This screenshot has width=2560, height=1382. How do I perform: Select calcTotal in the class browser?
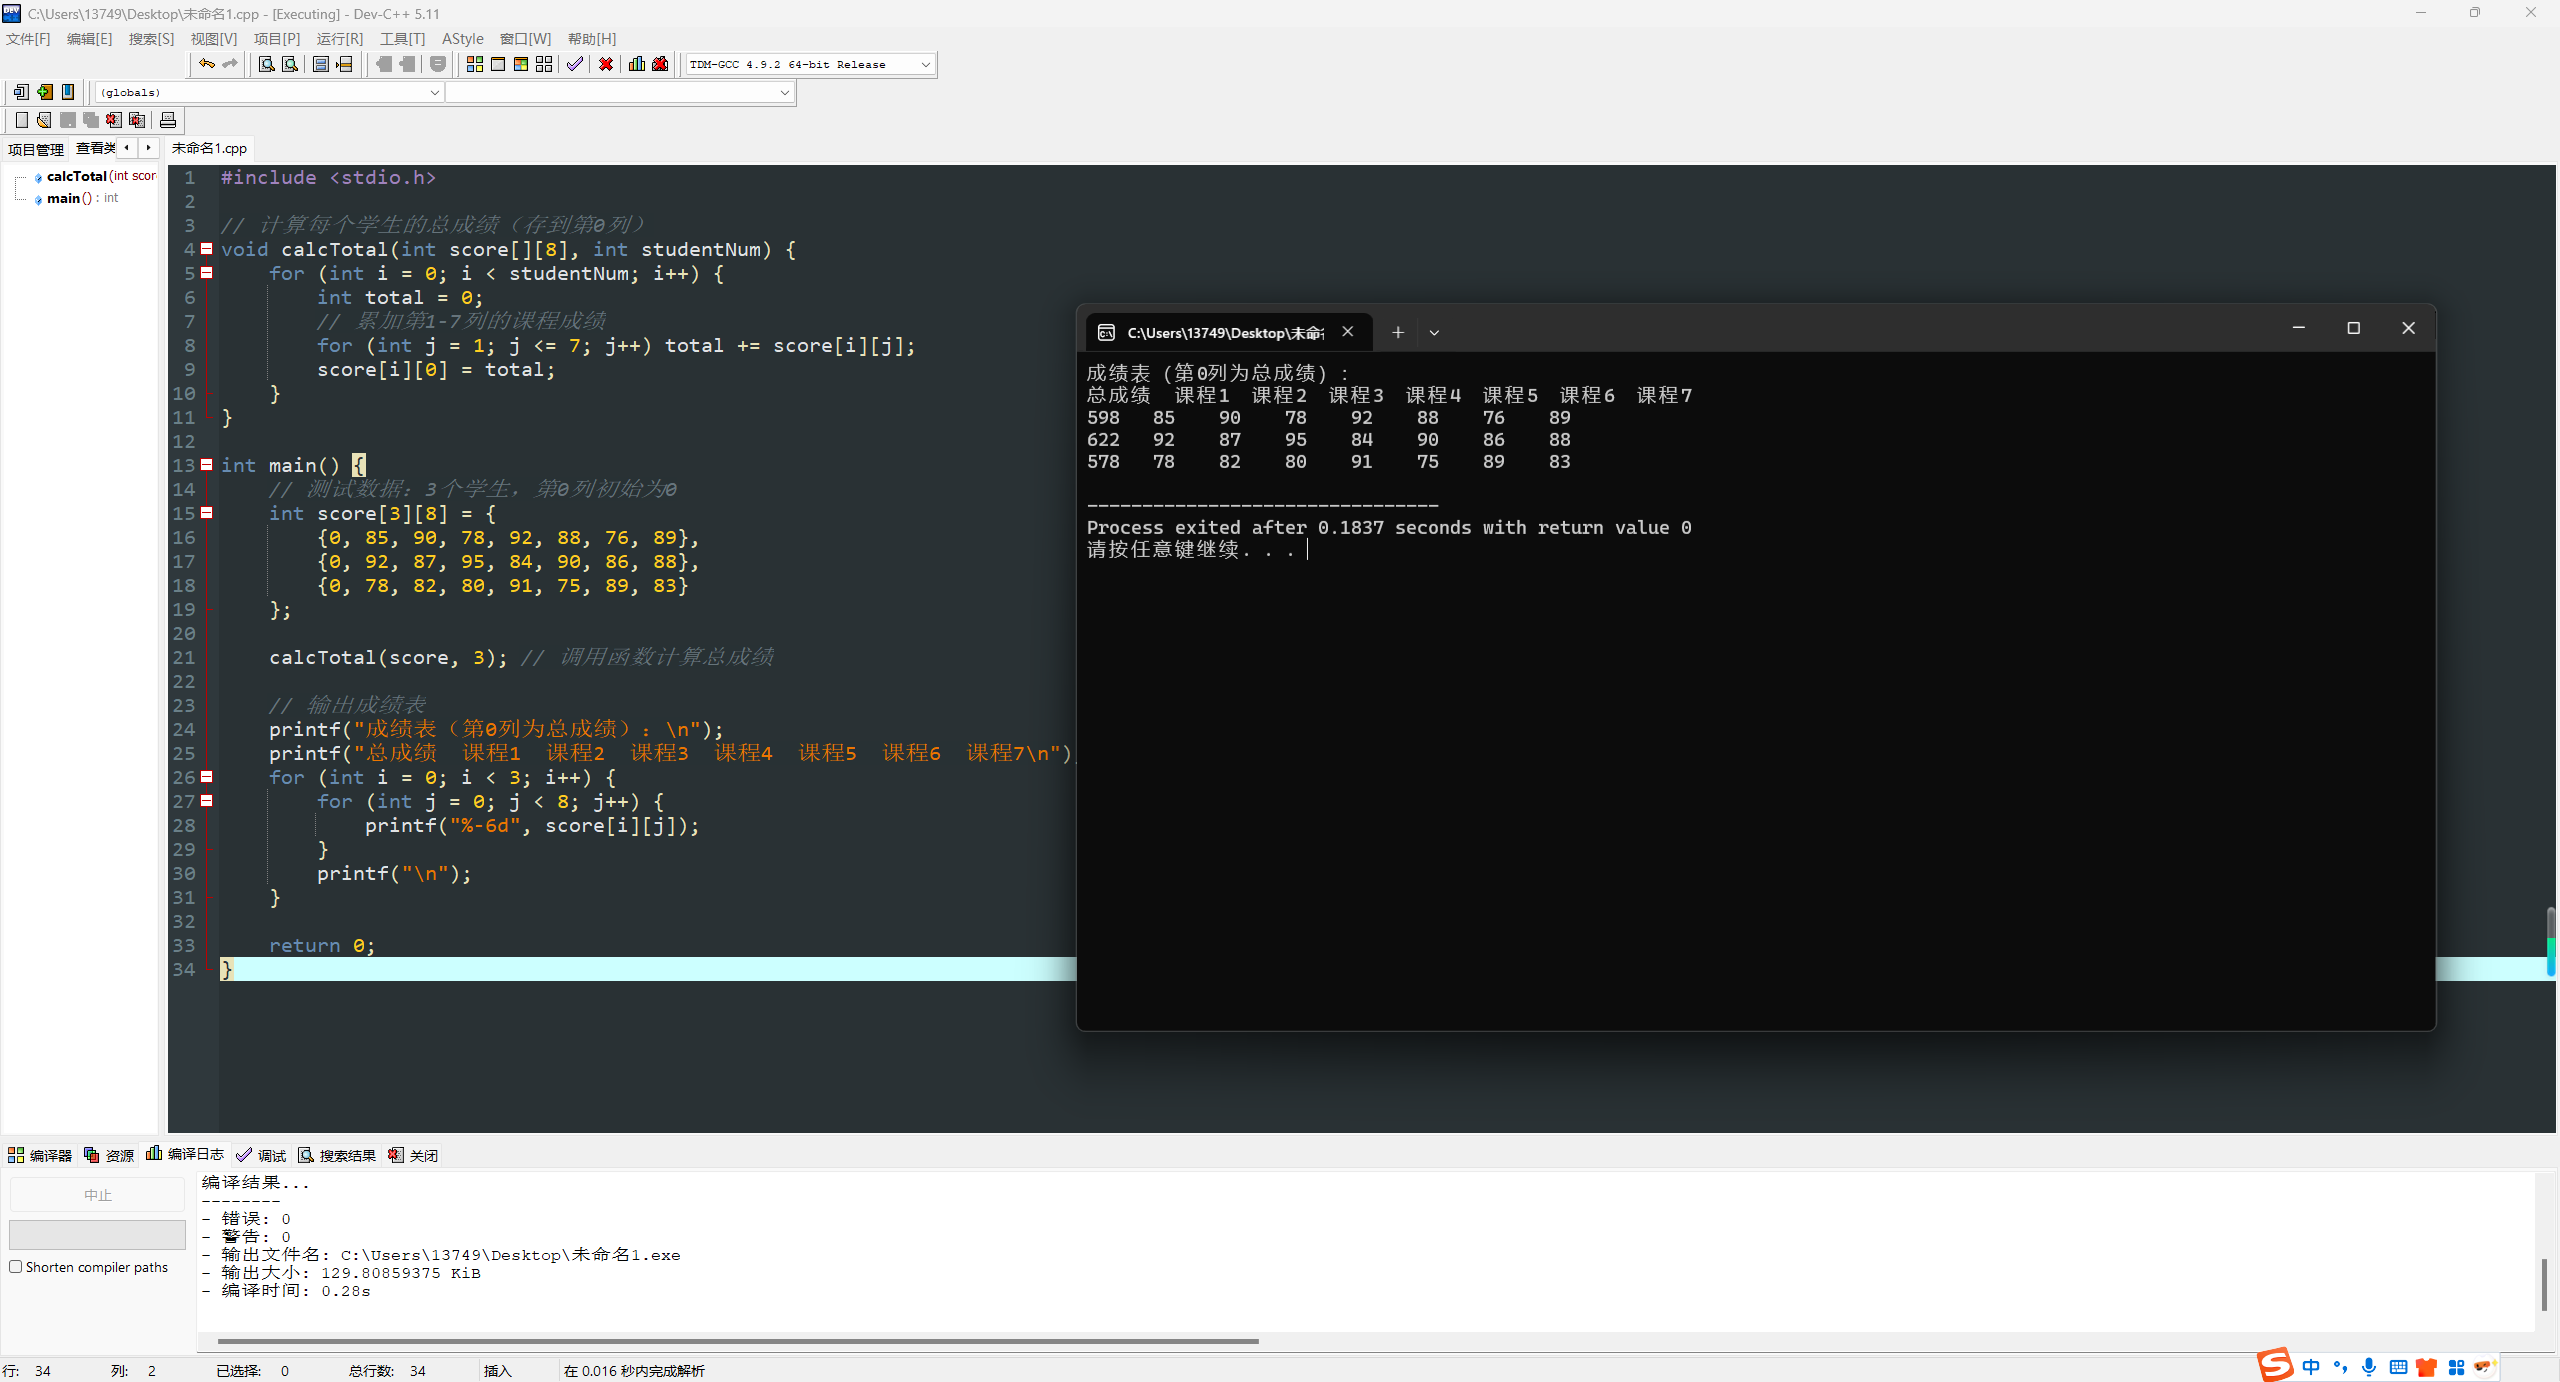77,176
